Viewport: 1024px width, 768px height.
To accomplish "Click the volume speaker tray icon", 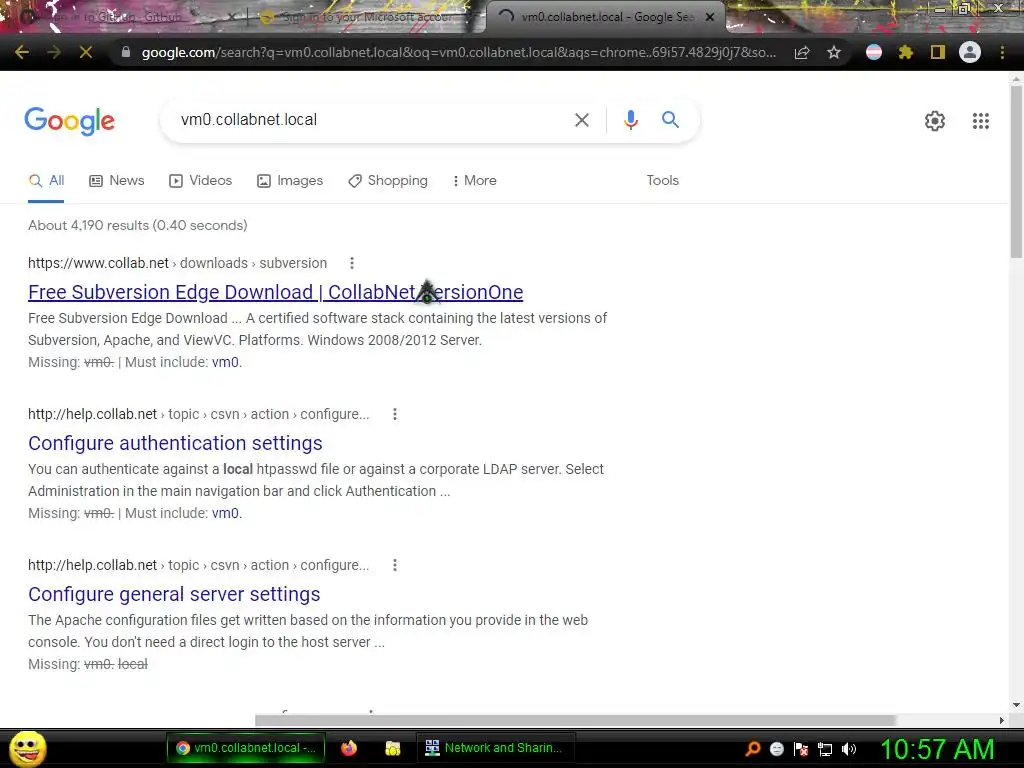I will [x=849, y=749].
